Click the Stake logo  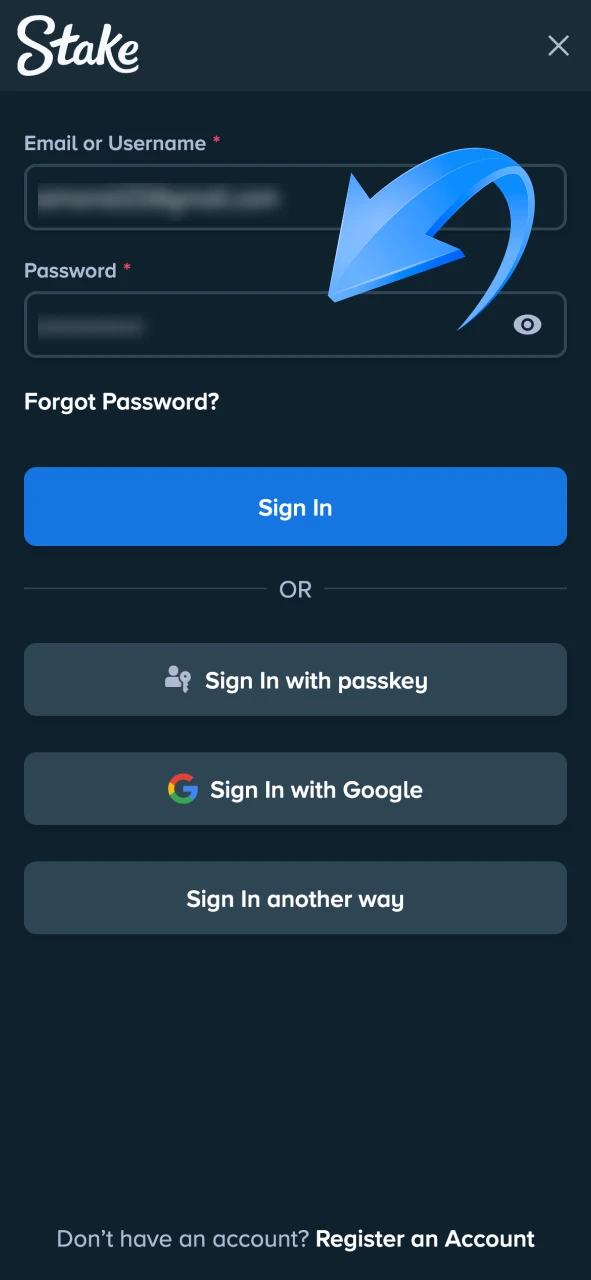click(x=77, y=46)
